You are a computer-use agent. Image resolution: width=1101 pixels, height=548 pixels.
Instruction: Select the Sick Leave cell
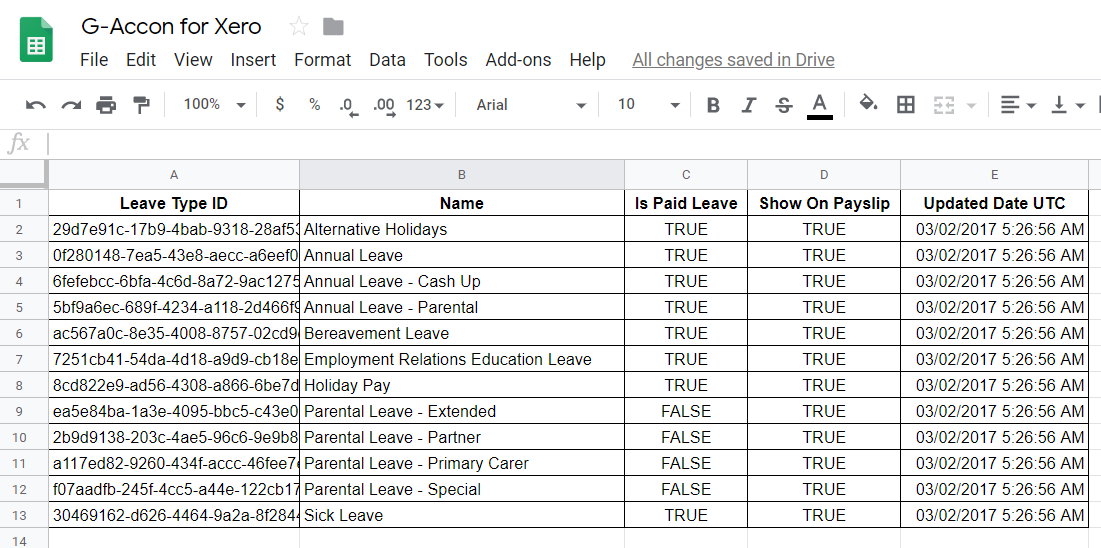(x=461, y=515)
